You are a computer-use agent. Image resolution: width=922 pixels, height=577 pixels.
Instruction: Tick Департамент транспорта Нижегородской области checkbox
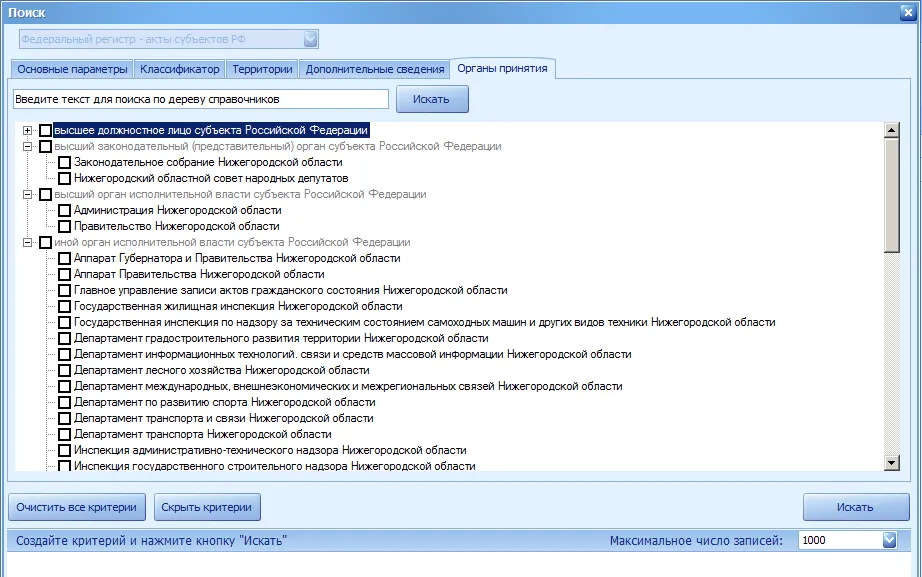click(x=65, y=434)
